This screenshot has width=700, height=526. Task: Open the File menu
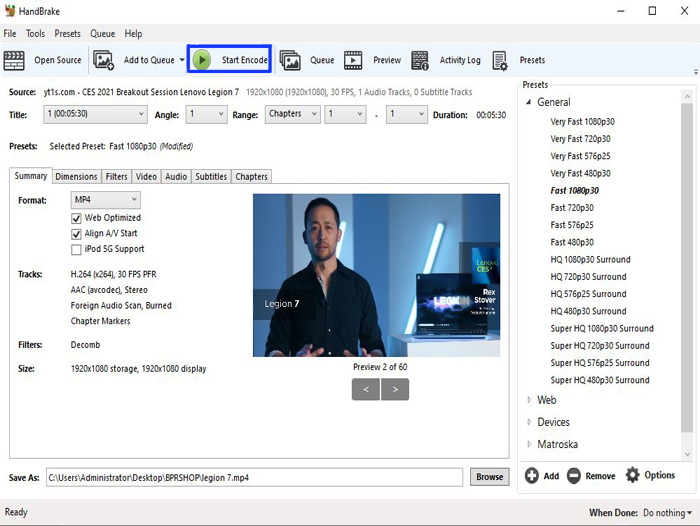coord(10,33)
